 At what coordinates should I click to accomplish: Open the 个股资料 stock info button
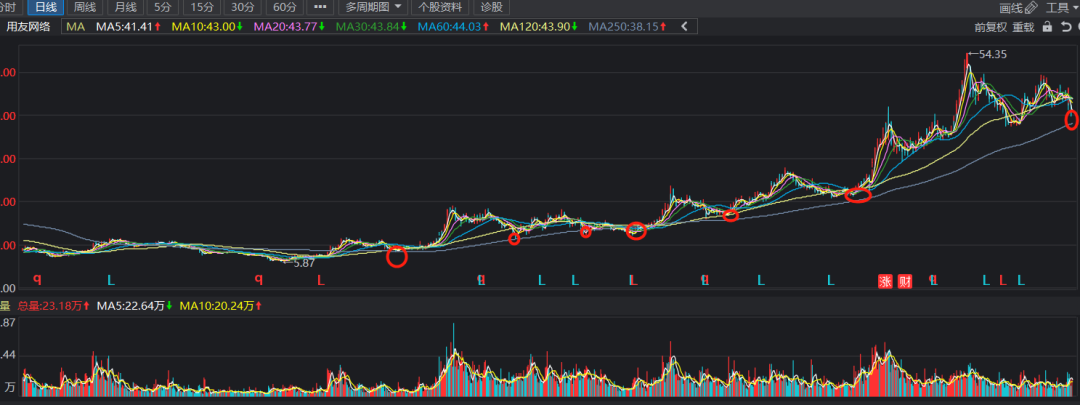[x=440, y=8]
